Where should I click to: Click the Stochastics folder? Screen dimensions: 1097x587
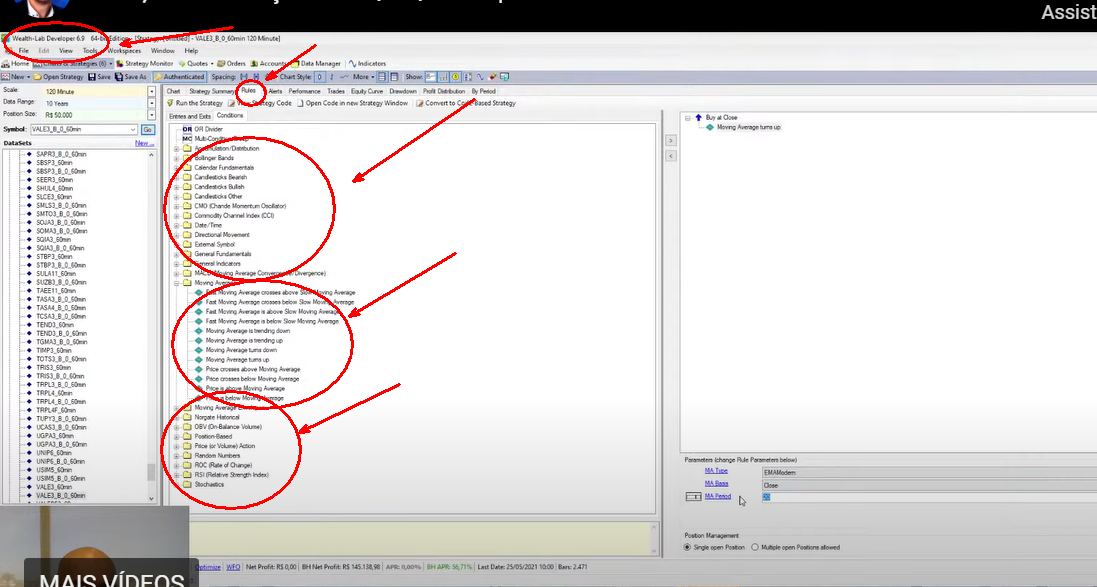[209, 485]
